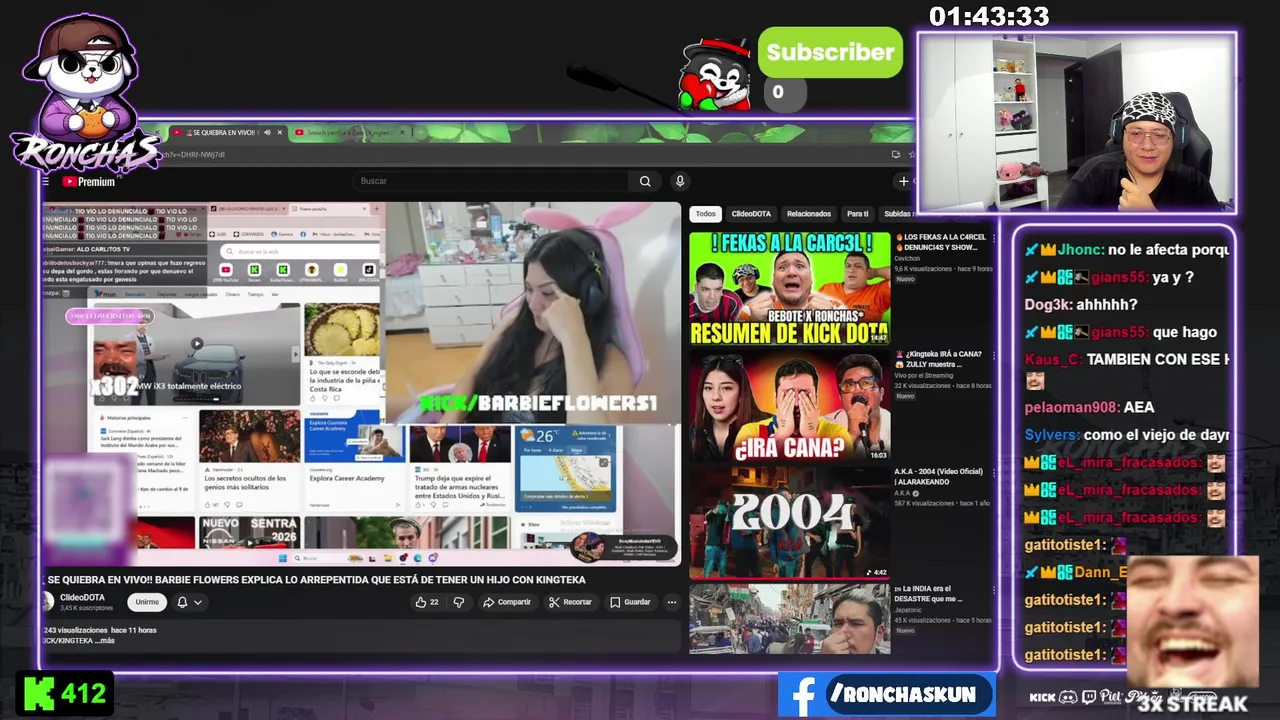Screen dimensions: 1280x720
Task: Select the Subidas filter chip
Action: pos(898,214)
